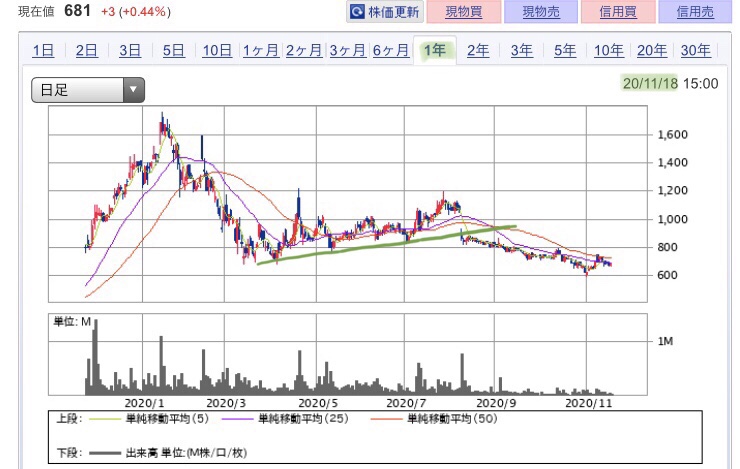Click the 単位: M label in volume chart
The width and height of the screenshot is (740, 469).
click(x=72, y=322)
